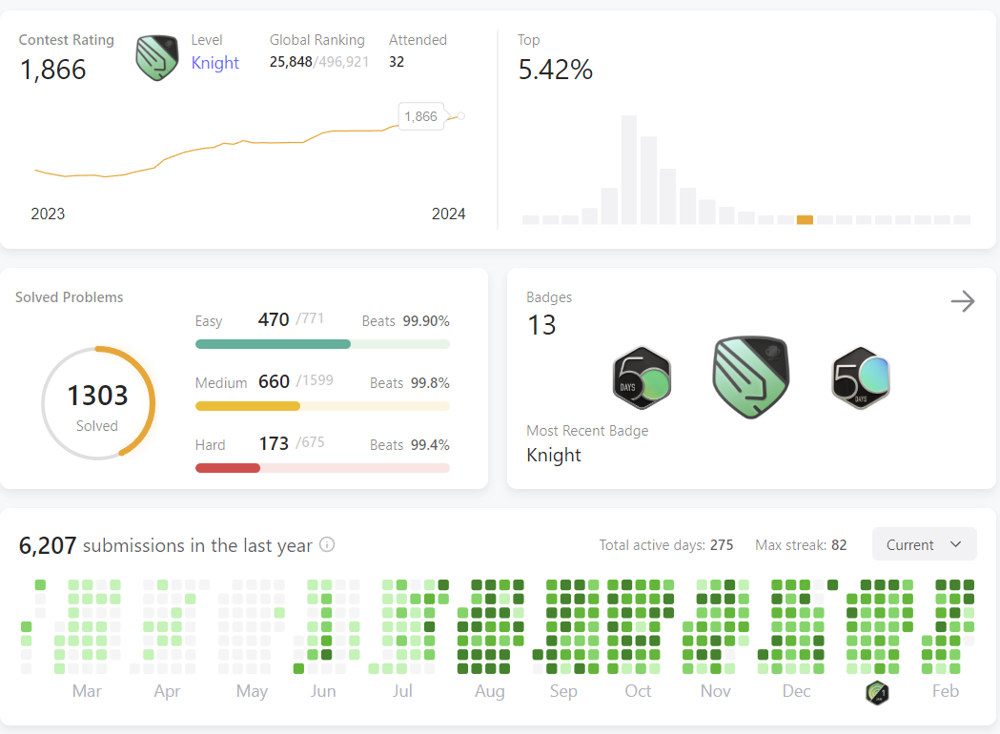Image resolution: width=1000 pixels, height=734 pixels.
Task: Click the 50 Days badge with blue-green circle
Action: point(861,378)
